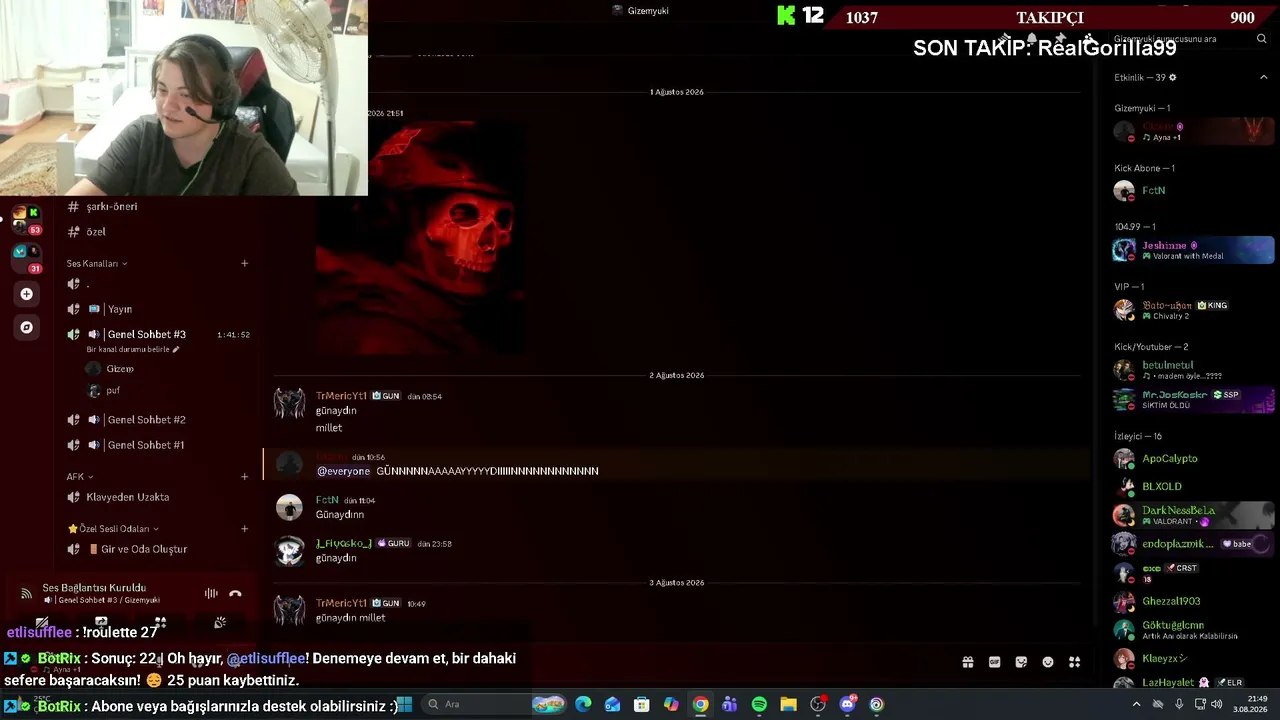
Task: Toggle noise suppression in the voice panel
Action: tap(211, 594)
